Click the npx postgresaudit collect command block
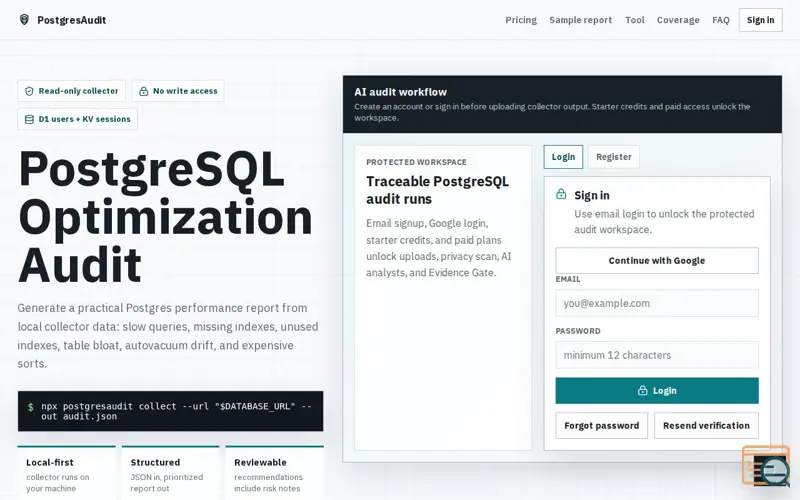 tap(170, 411)
